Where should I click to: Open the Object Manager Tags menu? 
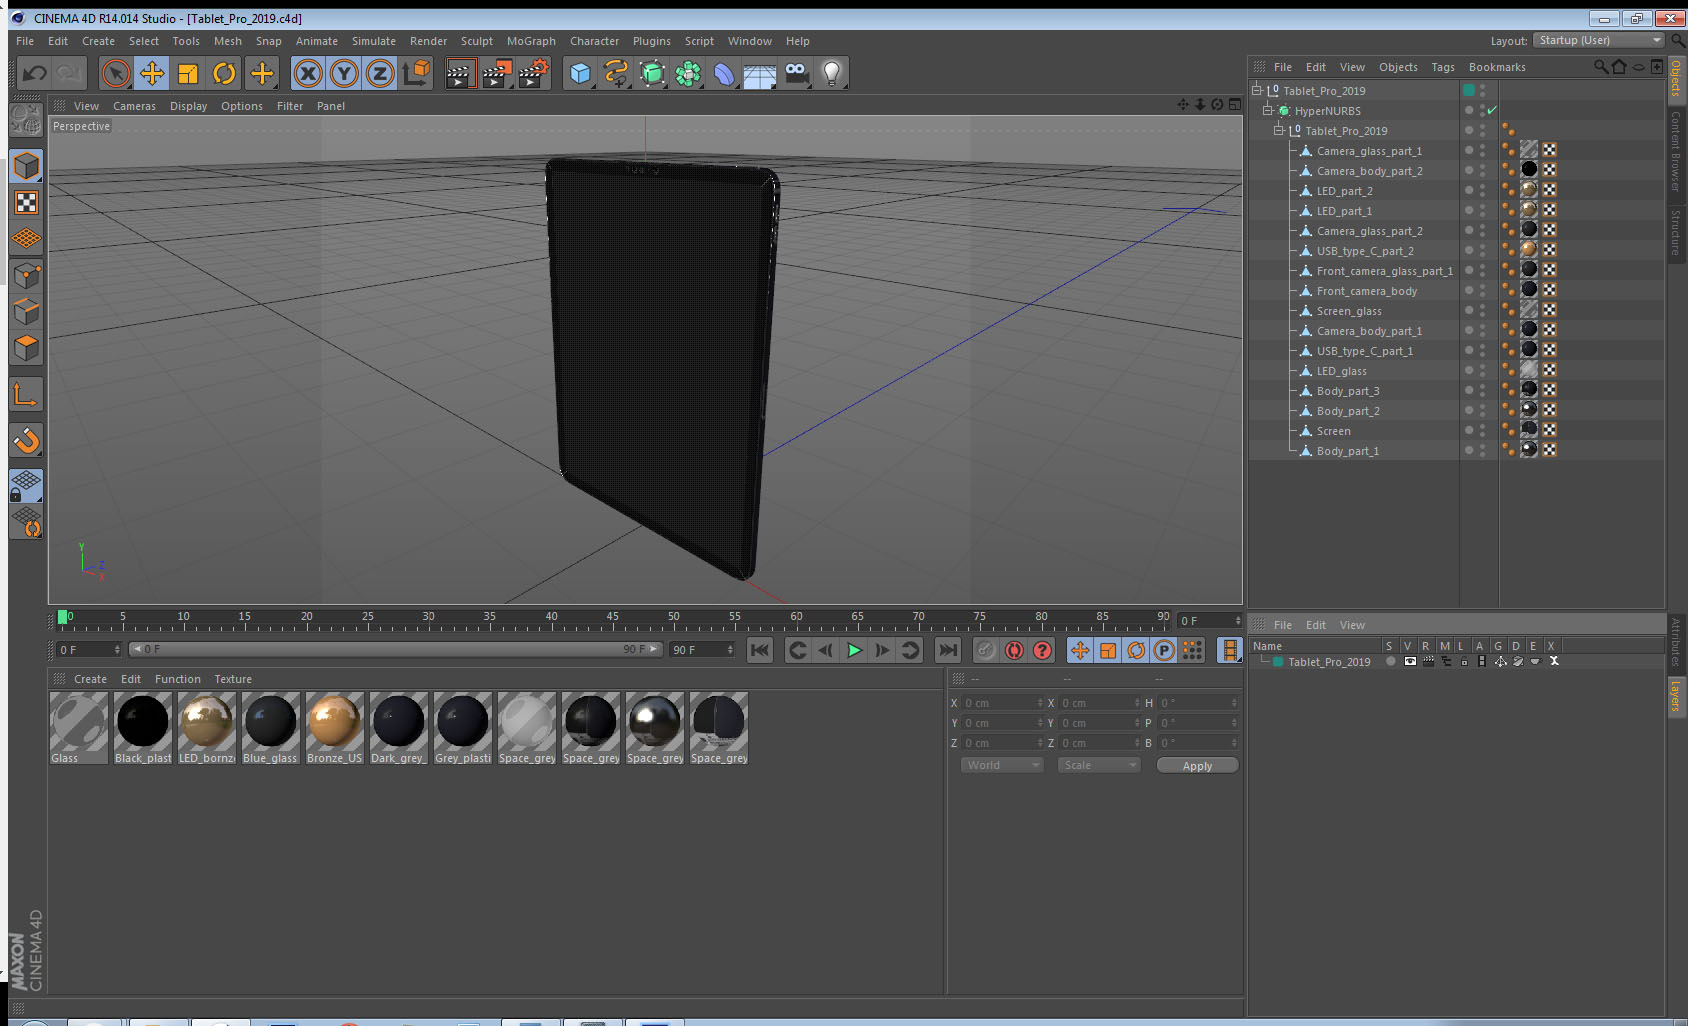click(1442, 67)
